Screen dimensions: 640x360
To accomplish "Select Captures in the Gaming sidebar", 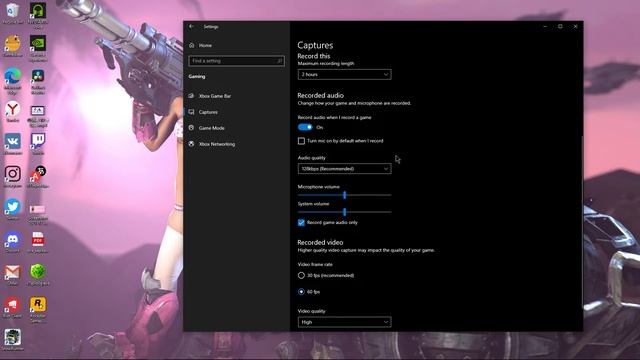I will pyautogui.click(x=208, y=112).
